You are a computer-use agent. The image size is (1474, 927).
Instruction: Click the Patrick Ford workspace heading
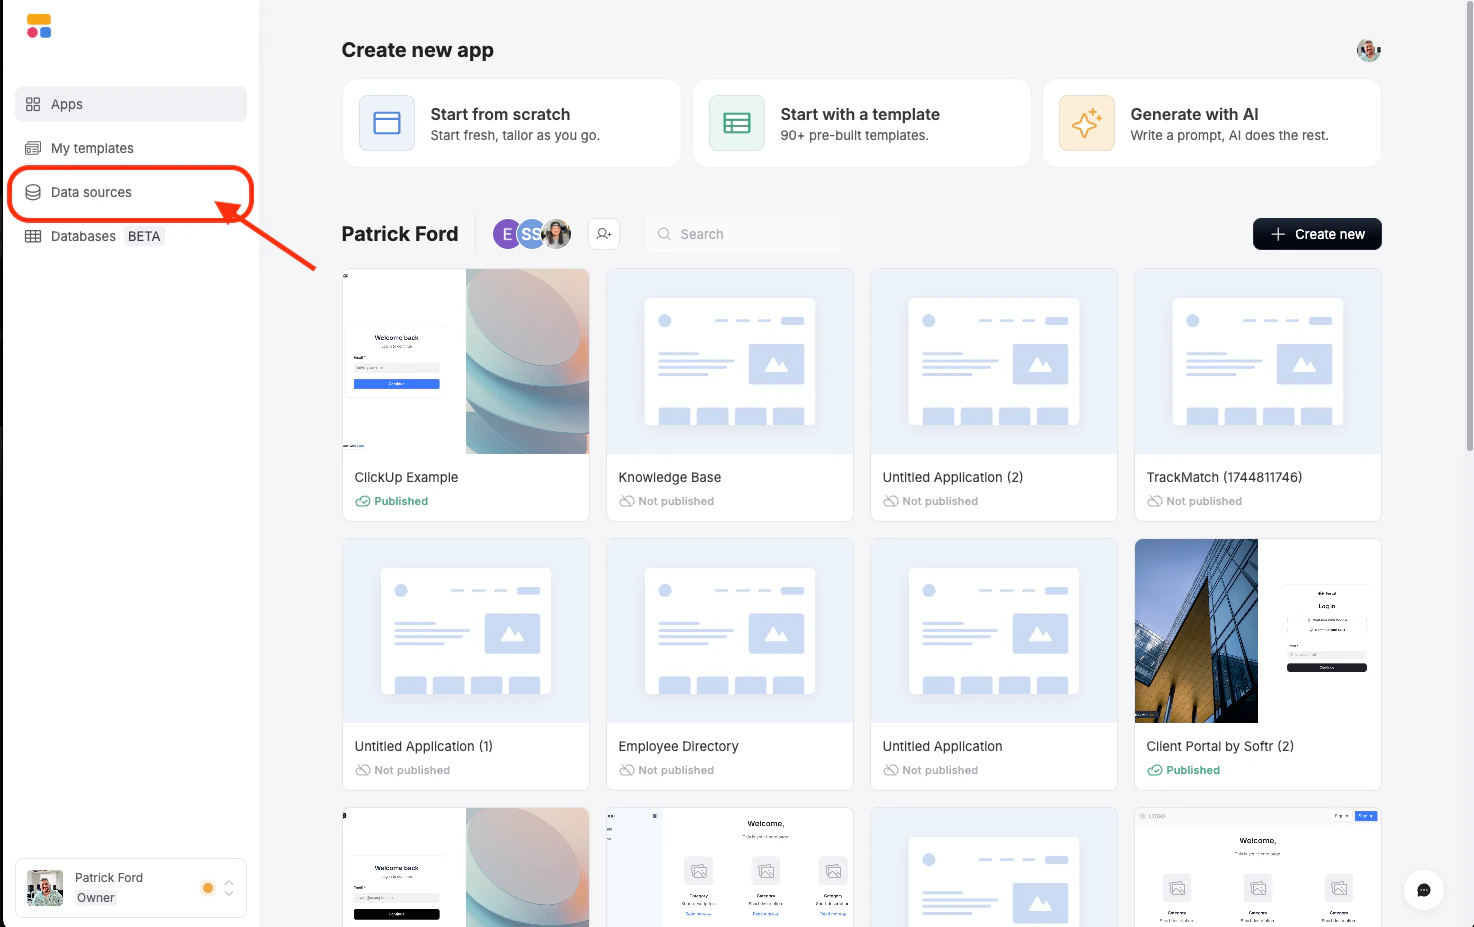pos(400,234)
